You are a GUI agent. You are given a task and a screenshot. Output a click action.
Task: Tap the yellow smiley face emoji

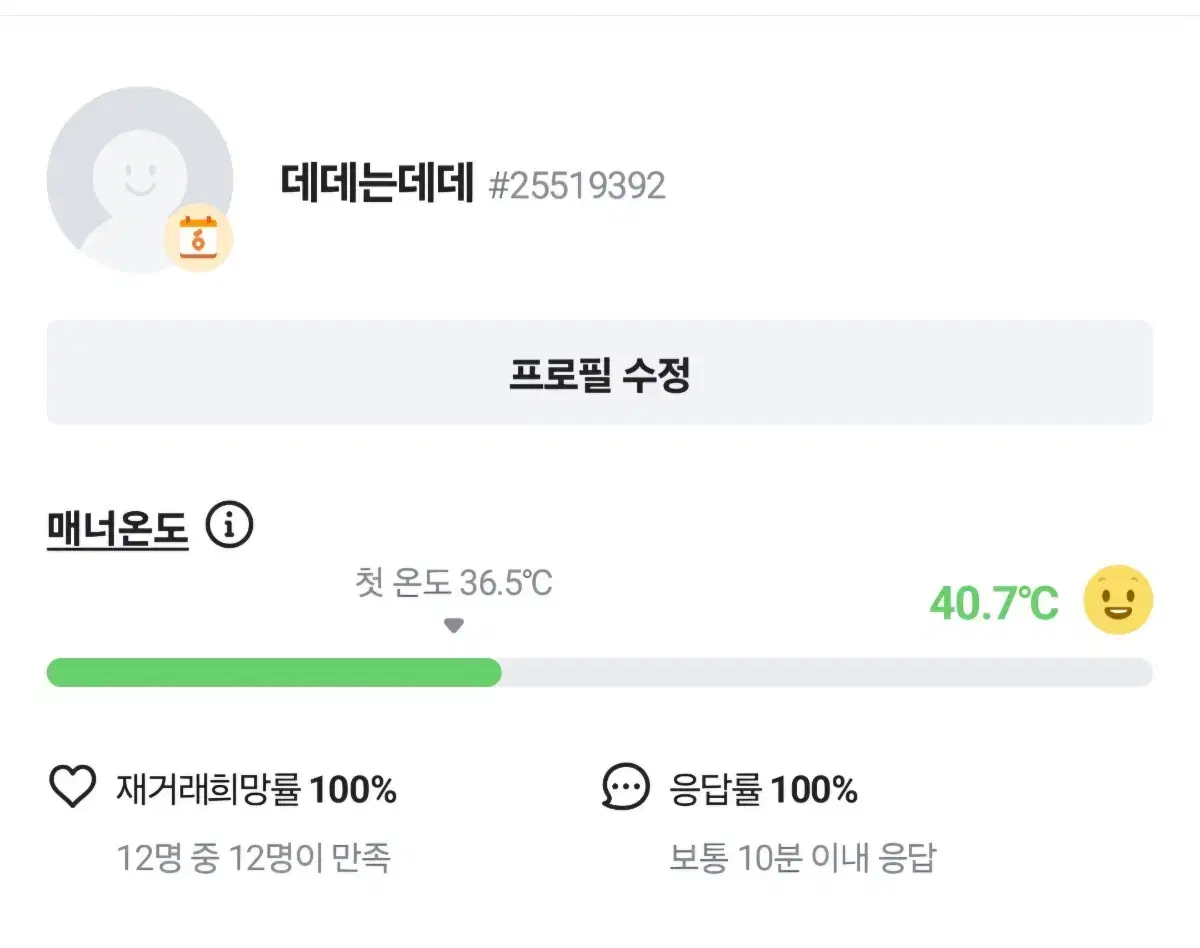point(1118,600)
